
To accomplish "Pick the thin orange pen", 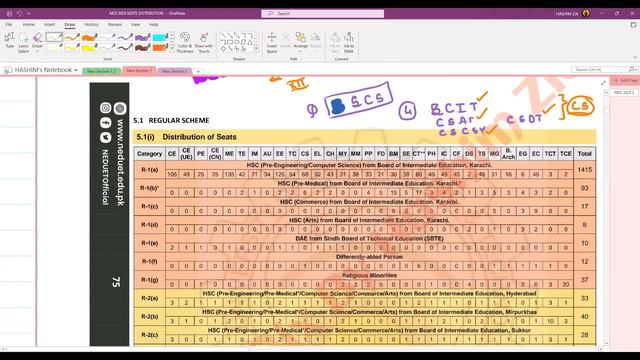I will pyautogui.click(x=72, y=37).
